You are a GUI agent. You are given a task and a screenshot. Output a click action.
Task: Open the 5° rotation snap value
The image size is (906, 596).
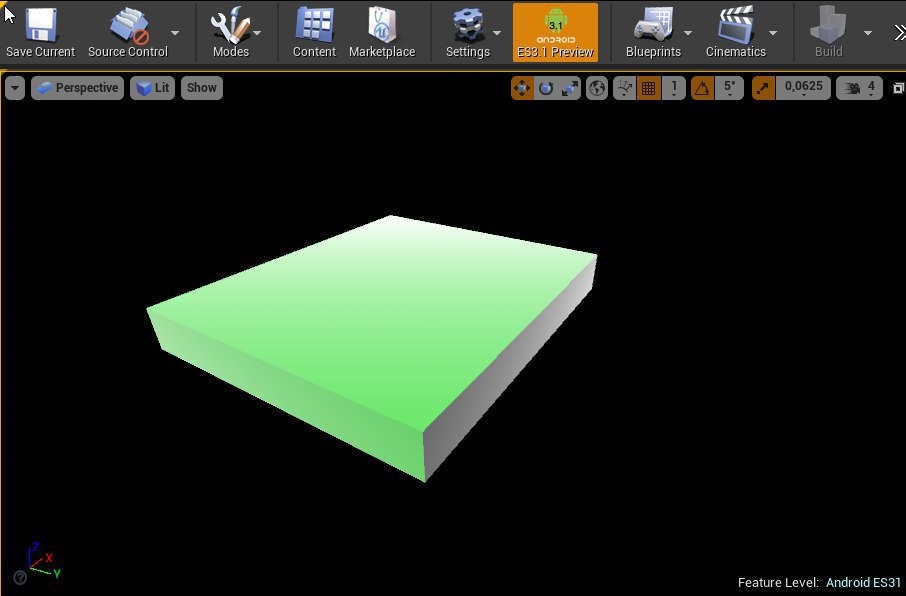click(x=729, y=88)
